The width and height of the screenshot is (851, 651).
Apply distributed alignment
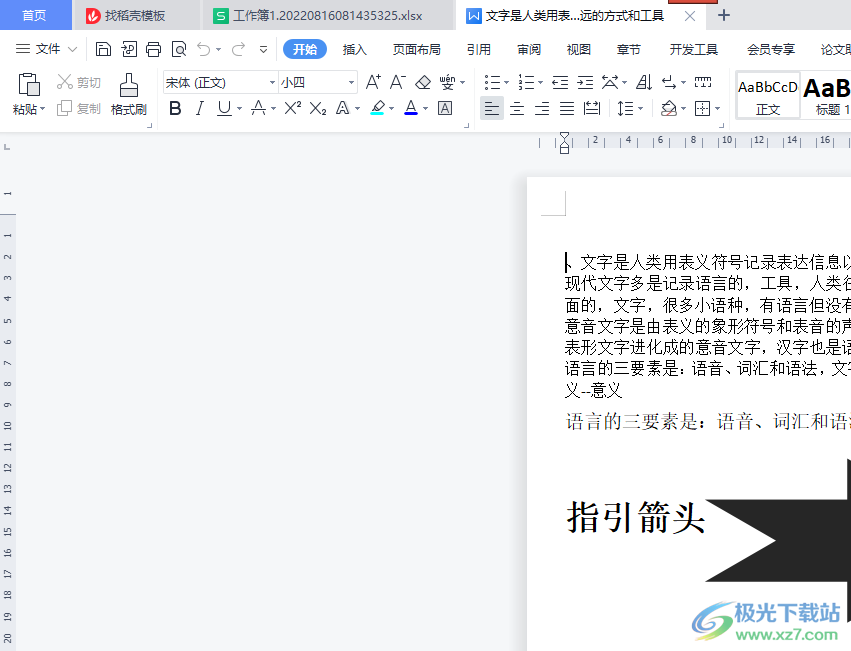(592, 109)
